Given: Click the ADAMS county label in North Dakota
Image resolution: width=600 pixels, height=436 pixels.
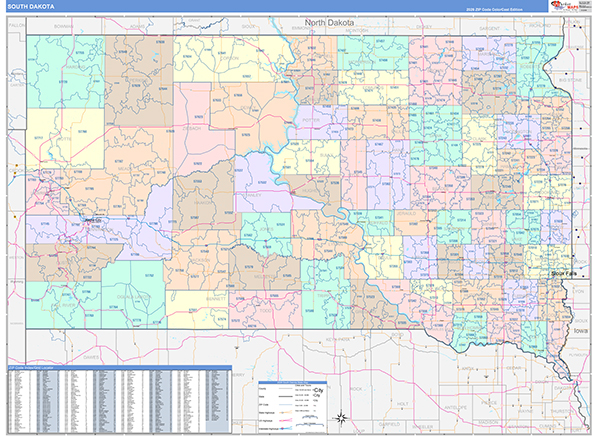Looking at the screenshot, I should 137,26.
